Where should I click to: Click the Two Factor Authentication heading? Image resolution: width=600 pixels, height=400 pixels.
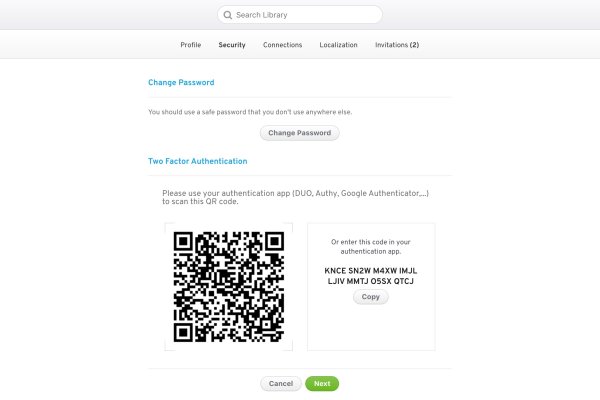197,161
